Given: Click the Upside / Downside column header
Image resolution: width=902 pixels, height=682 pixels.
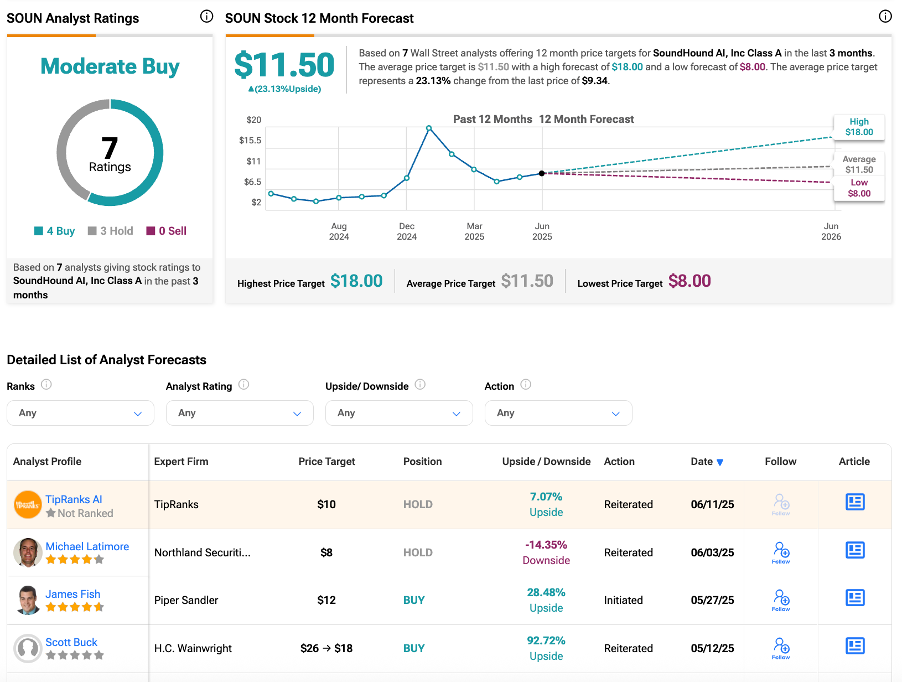Looking at the screenshot, I should [x=546, y=461].
